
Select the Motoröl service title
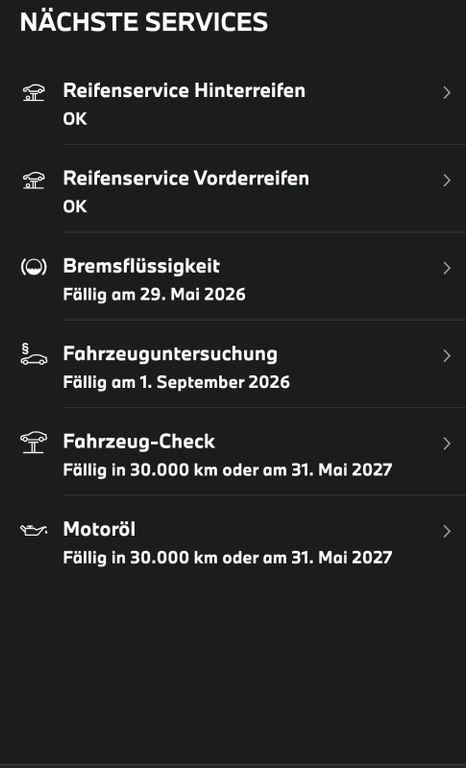[x=99, y=529]
